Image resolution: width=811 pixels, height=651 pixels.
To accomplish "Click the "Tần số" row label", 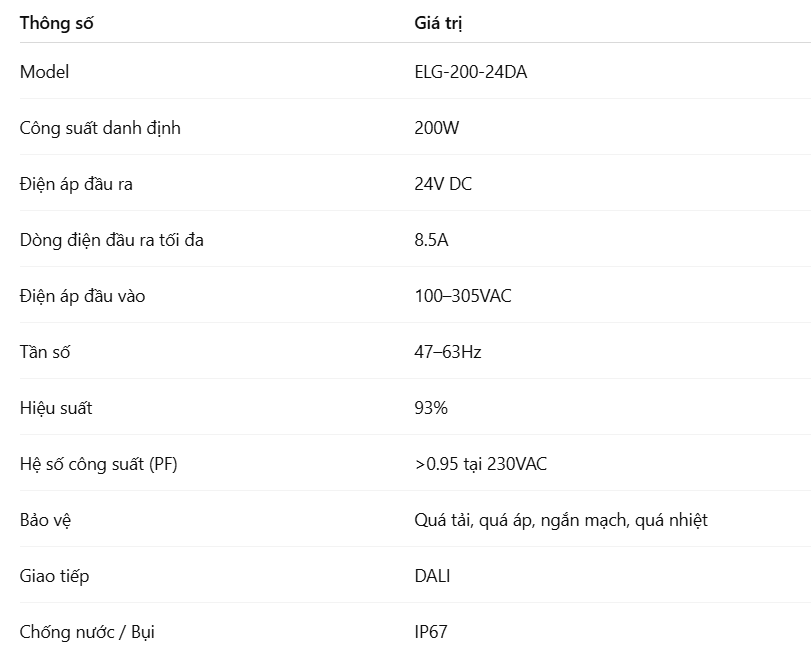I will click(45, 352).
